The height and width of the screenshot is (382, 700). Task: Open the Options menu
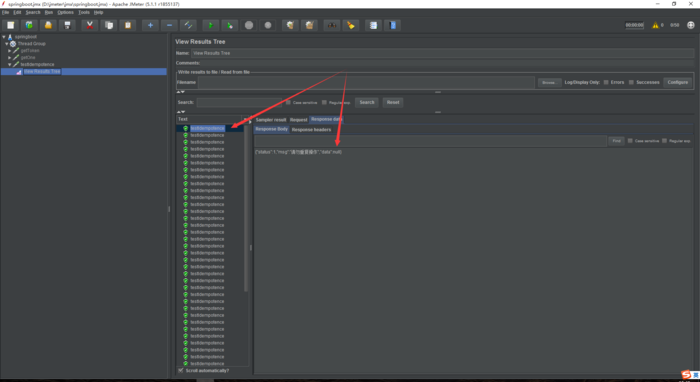pyautogui.click(x=65, y=12)
